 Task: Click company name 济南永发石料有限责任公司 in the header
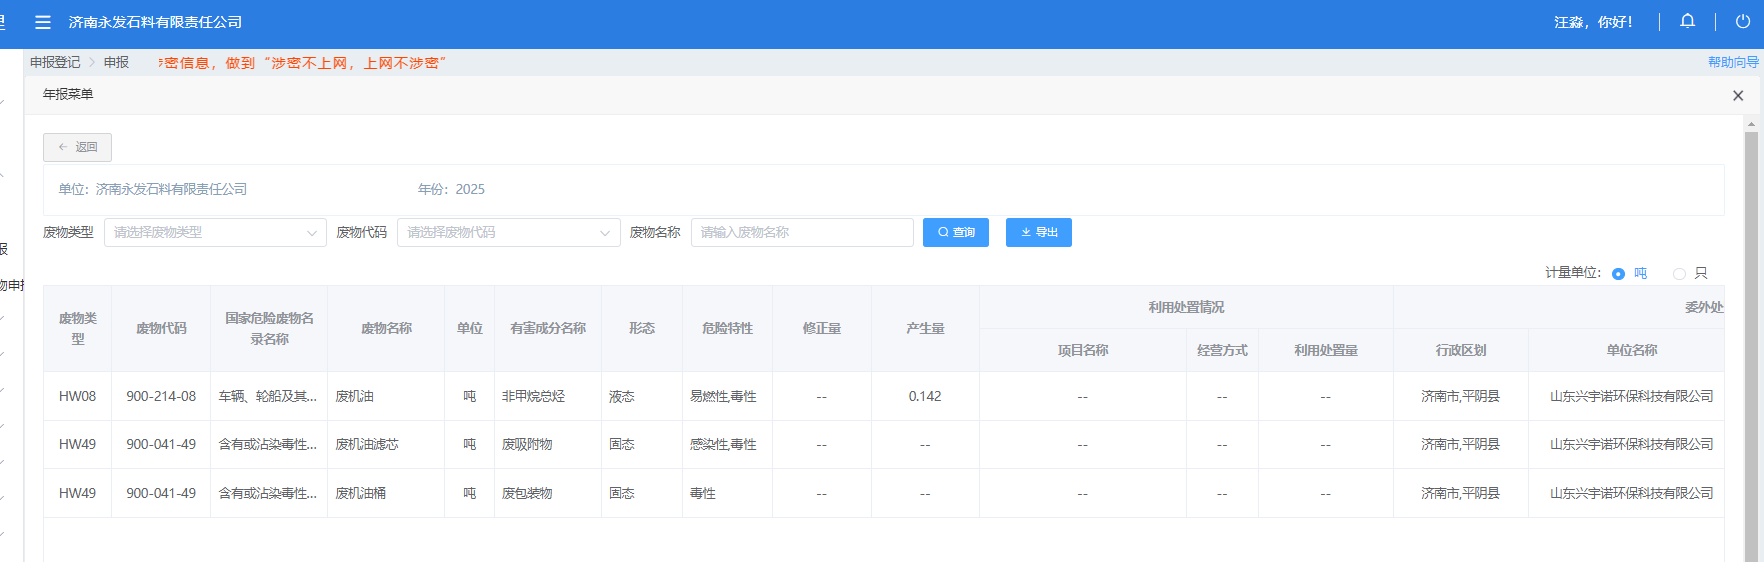(x=155, y=22)
